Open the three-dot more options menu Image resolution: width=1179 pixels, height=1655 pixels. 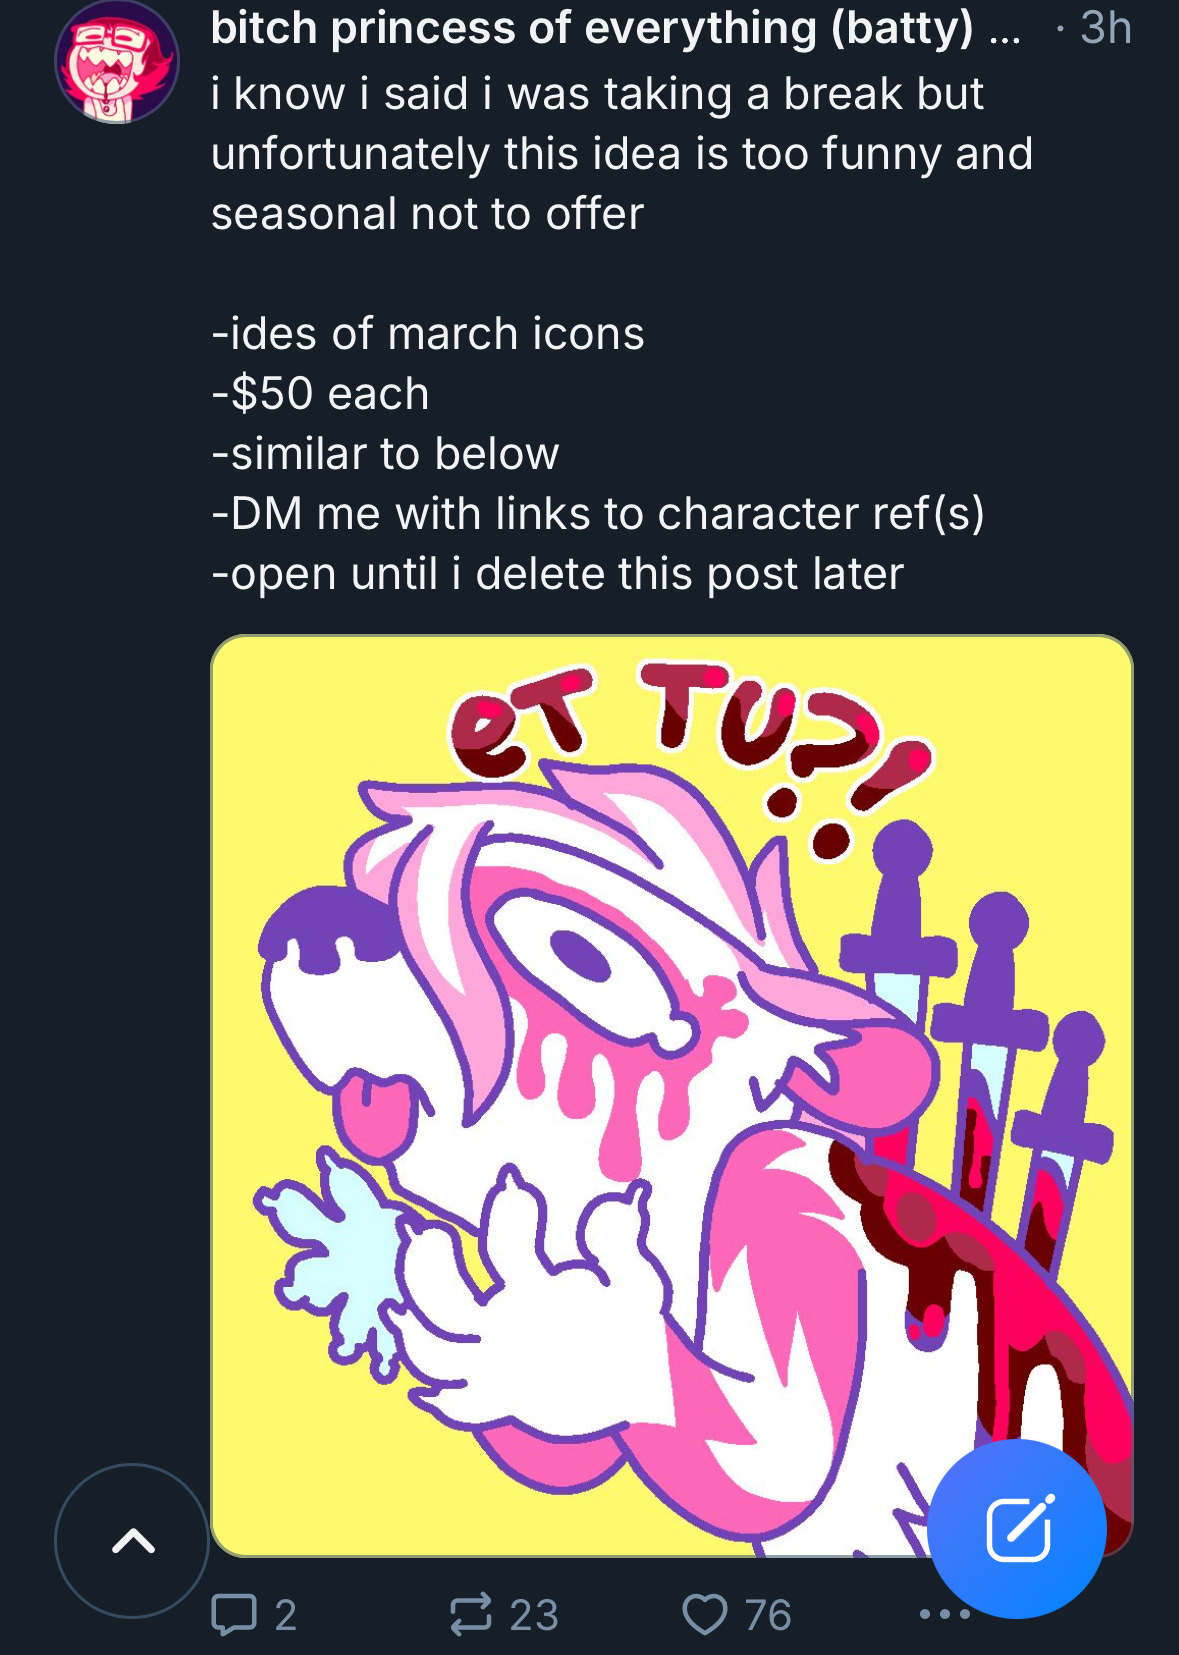945,1614
